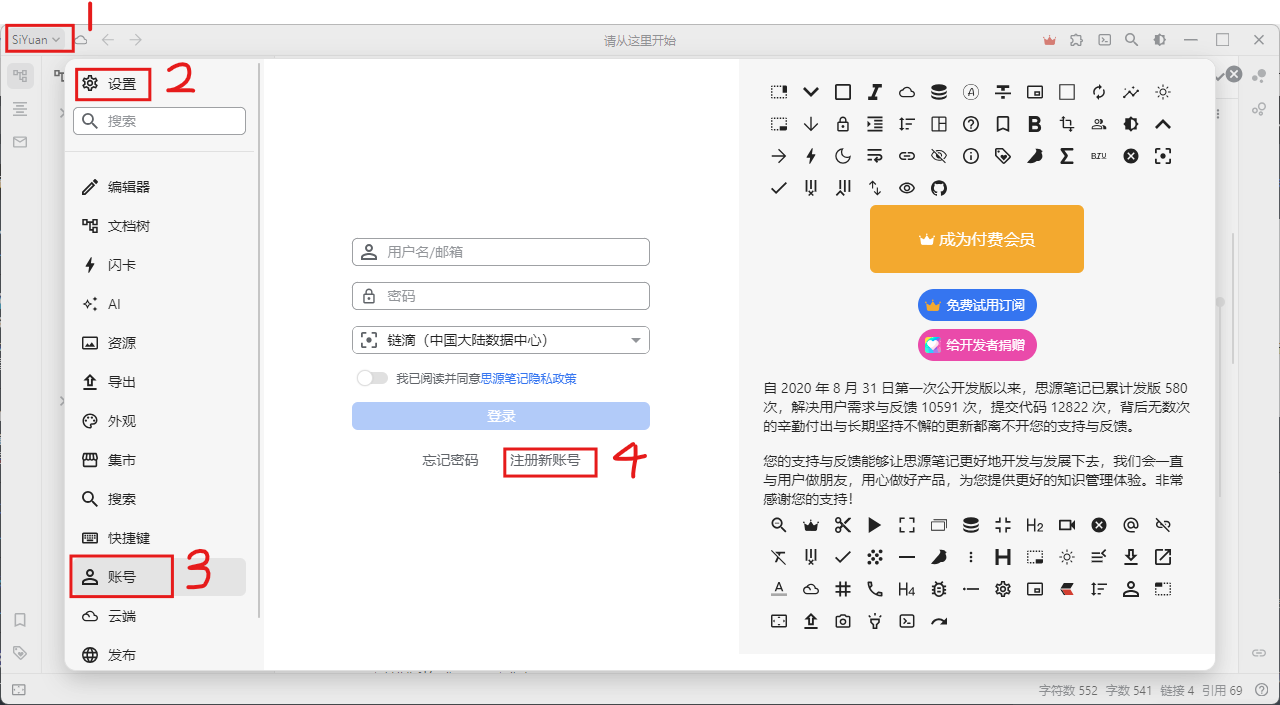Image resolution: width=1280 pixels, height=705 pixels.
Task: Open the tag dock icon
Action: click(20, 652)
